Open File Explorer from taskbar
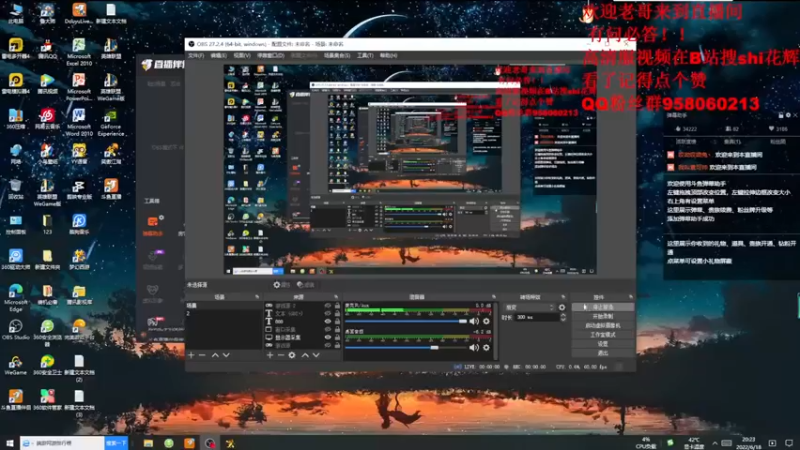Screen dimensions: 800x450 (x=148, y=443)
